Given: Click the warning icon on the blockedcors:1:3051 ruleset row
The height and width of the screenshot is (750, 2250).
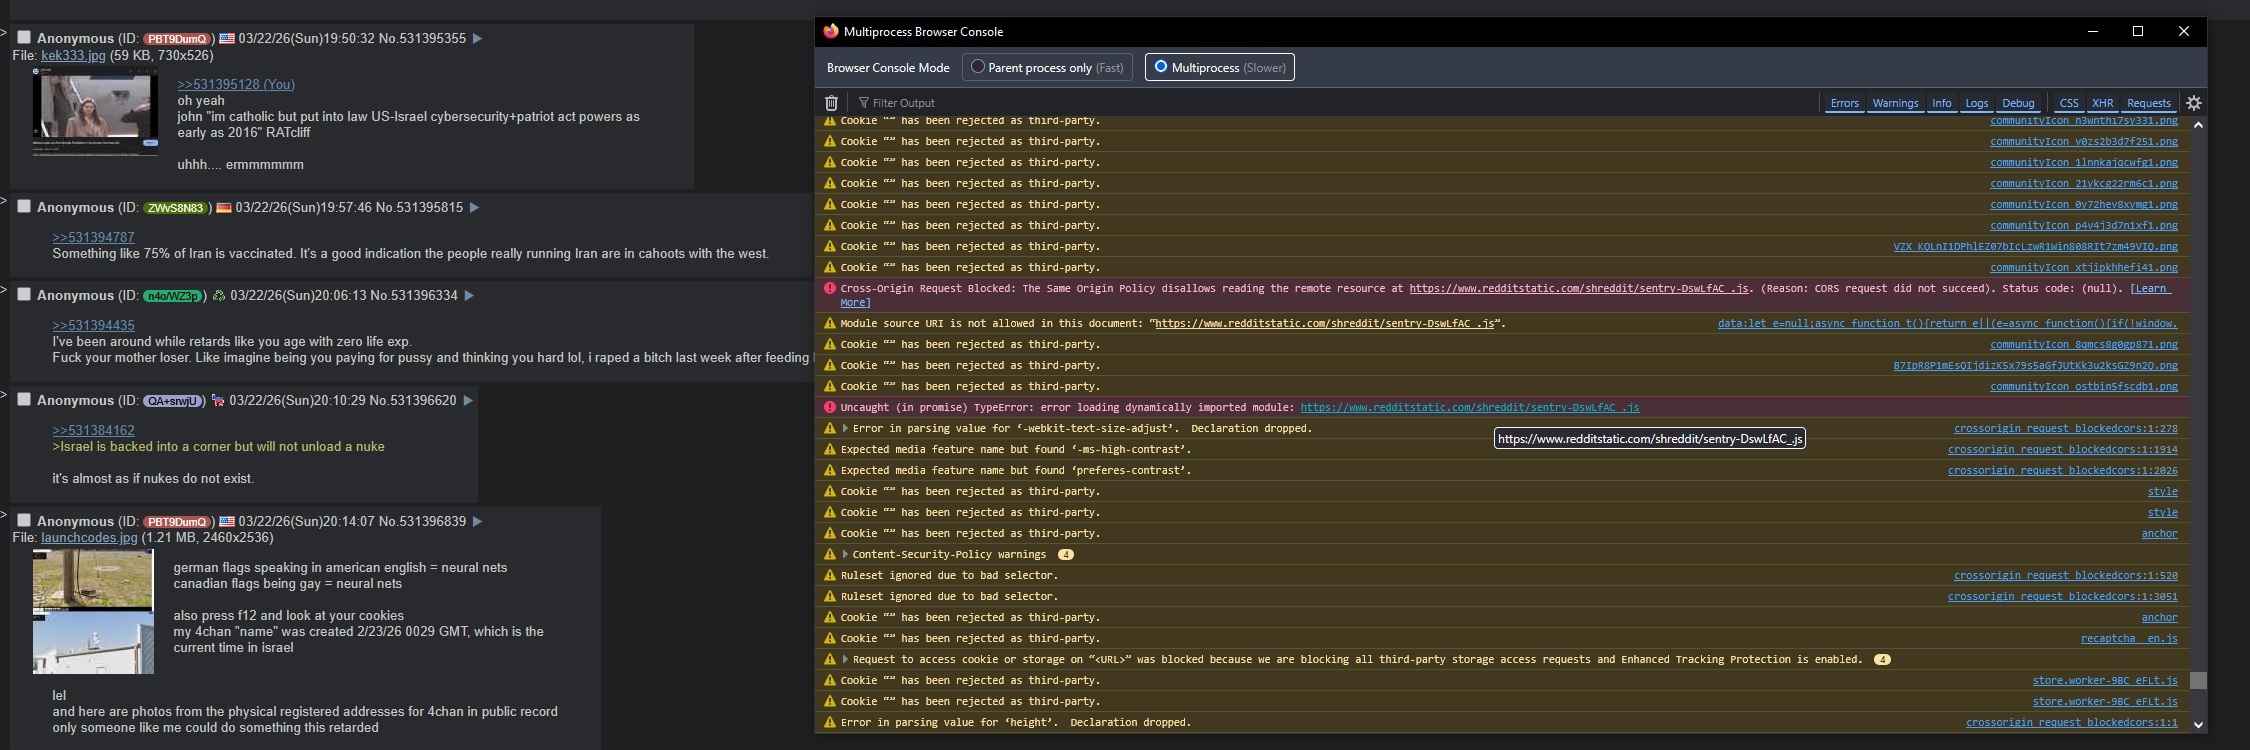Looking at the screenshot, I should click(829, 597).
